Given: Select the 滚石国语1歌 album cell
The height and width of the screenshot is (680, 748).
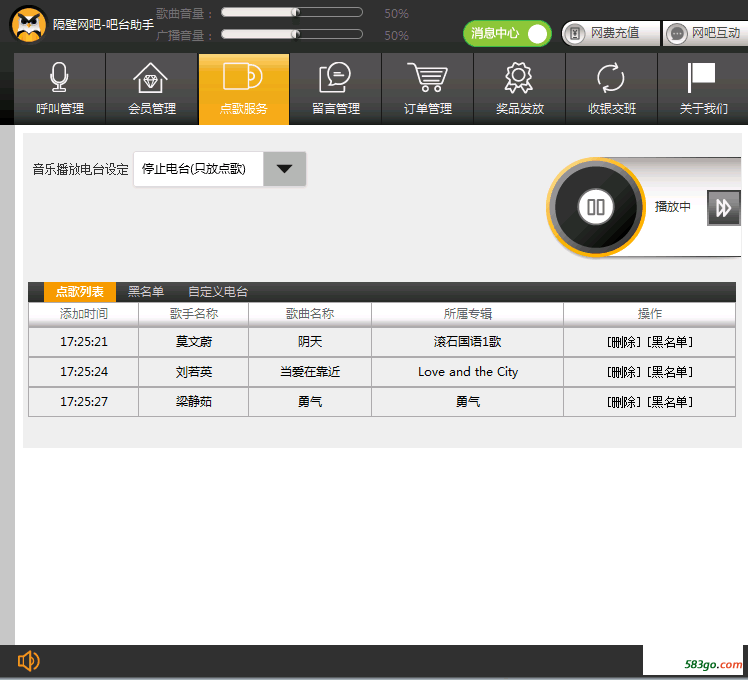Looking at the screenshot, I should click(x=468, y=342).
